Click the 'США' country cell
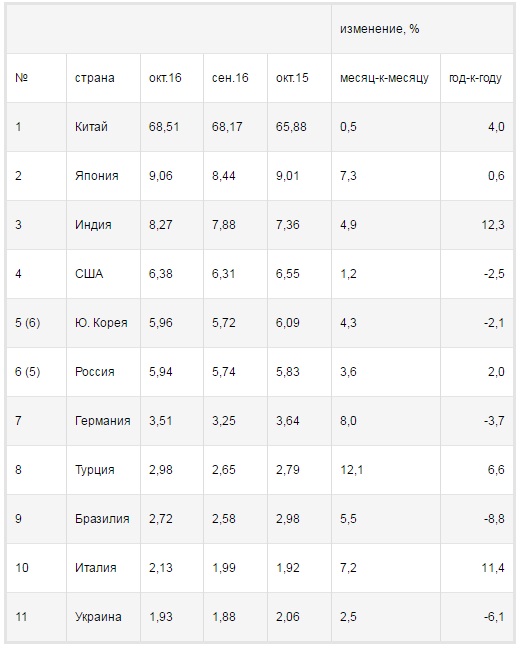 pyautogui.click(x=103, y=274)
